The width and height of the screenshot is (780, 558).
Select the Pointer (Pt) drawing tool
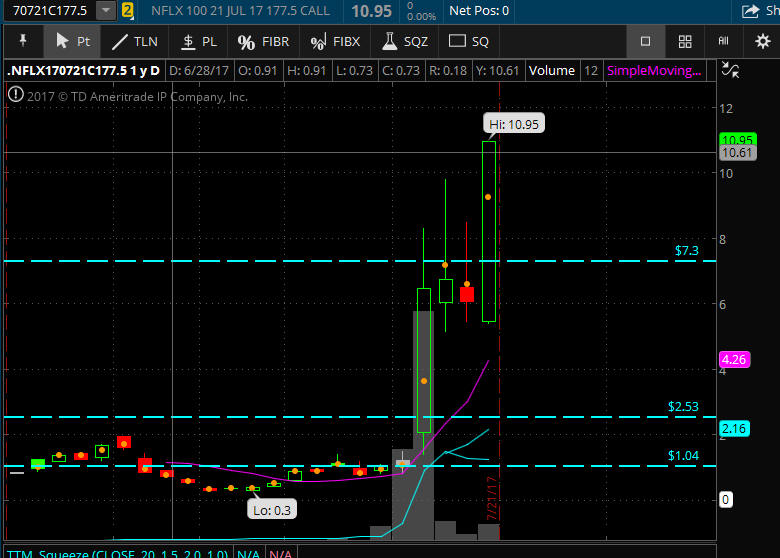click(72, 42)
